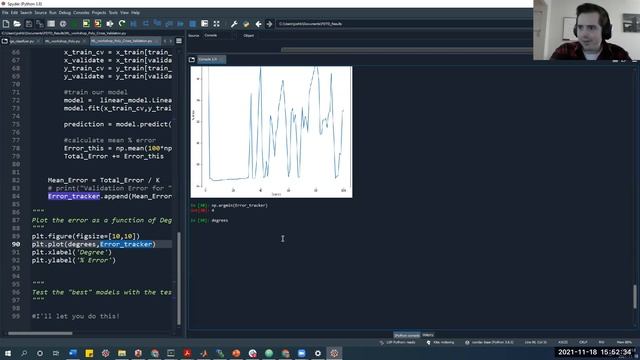Click the Spyder icon on the taskbar
This screenshot has height=360, width=640.
334,353
